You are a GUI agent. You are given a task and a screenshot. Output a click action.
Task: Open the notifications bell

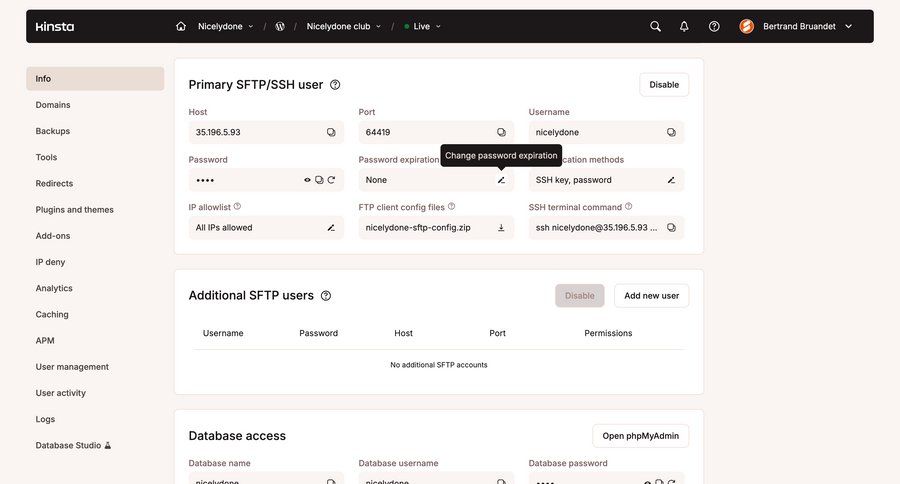click(x=684, y=26)
